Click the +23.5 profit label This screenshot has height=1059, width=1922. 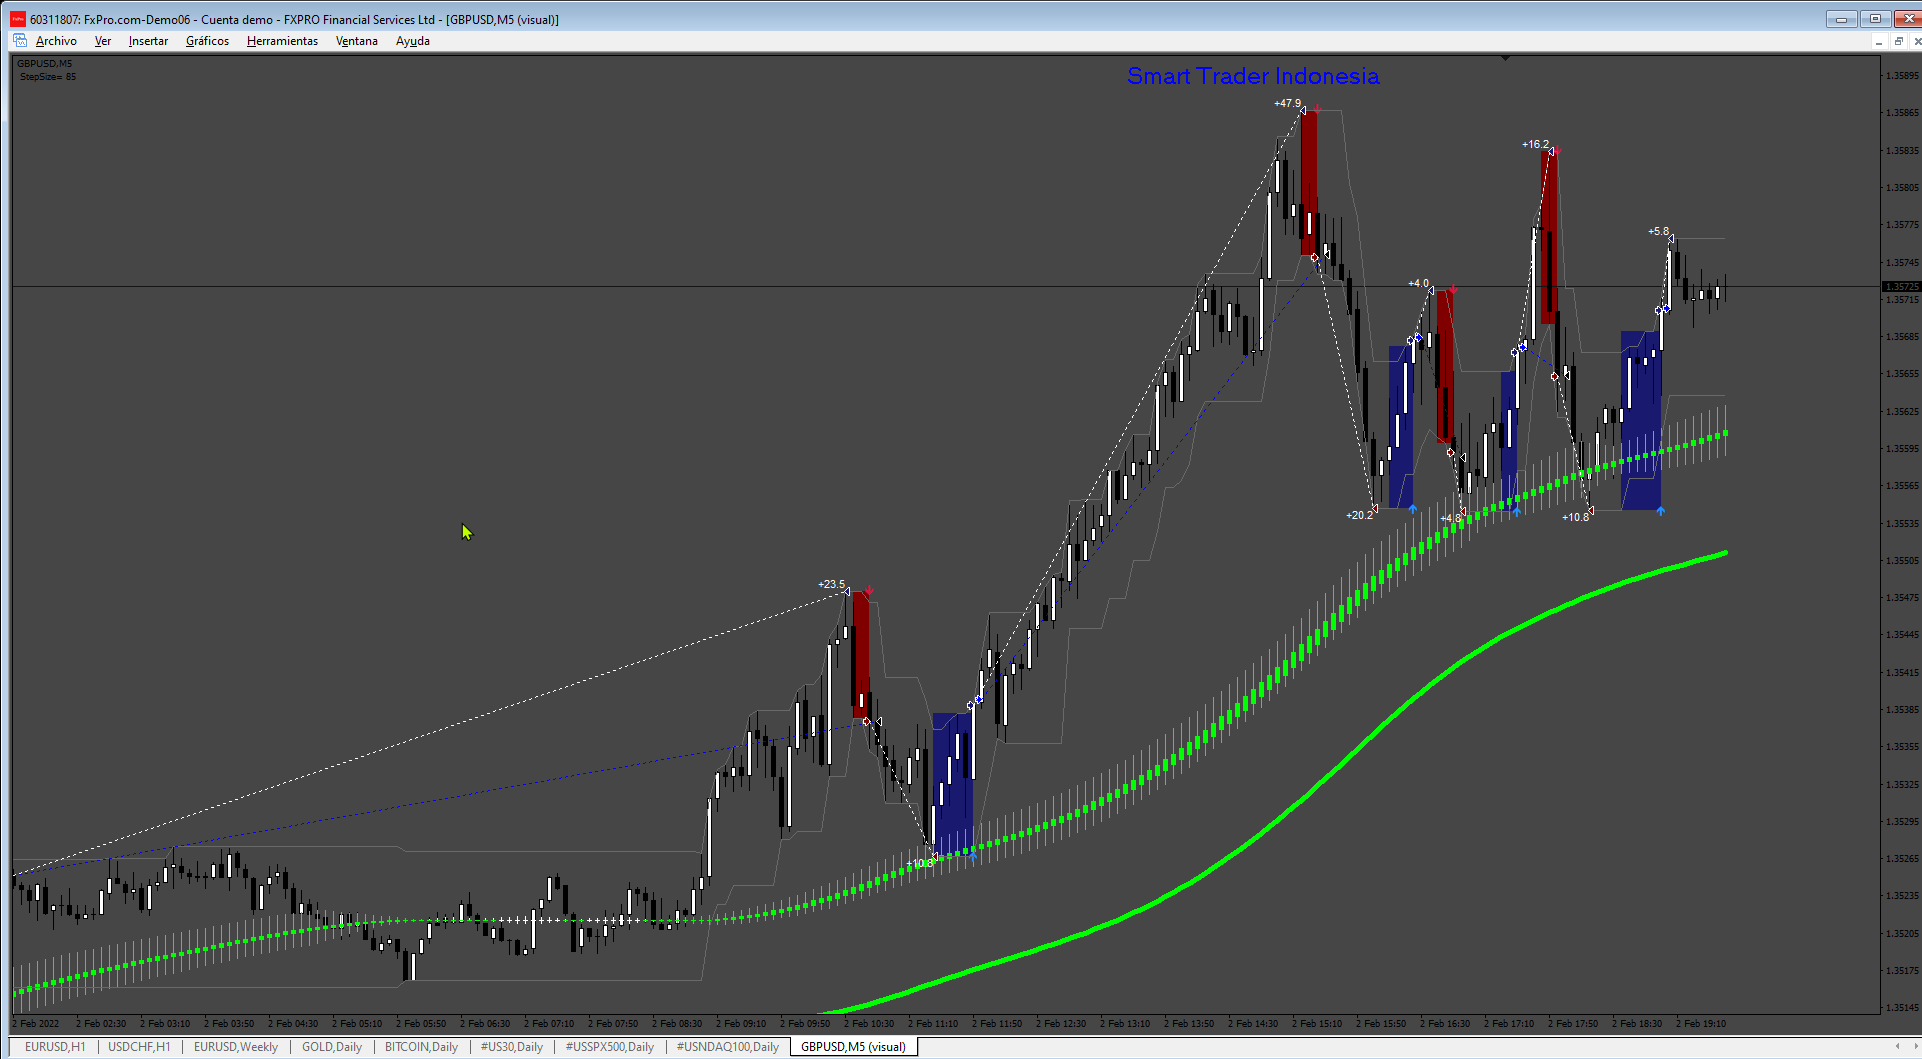(x=831, y=584)
